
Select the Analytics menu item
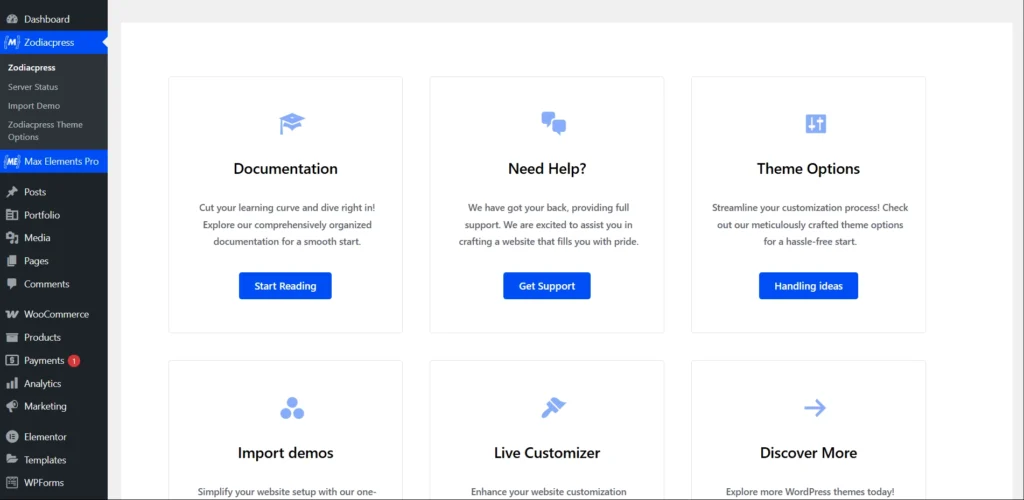(42, 383)
